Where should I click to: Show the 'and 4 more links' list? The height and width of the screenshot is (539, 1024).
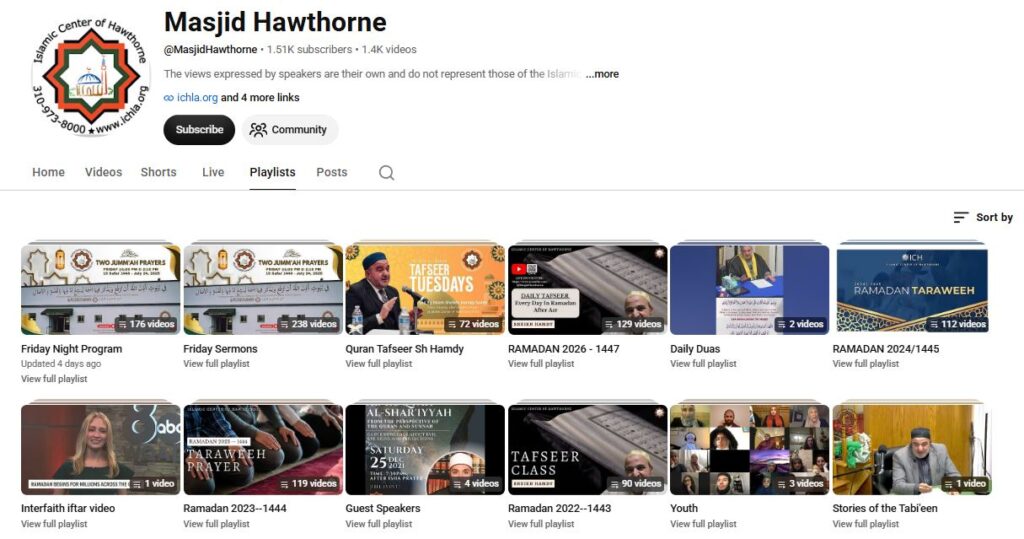pyautogui.click(x=260, y=97)
